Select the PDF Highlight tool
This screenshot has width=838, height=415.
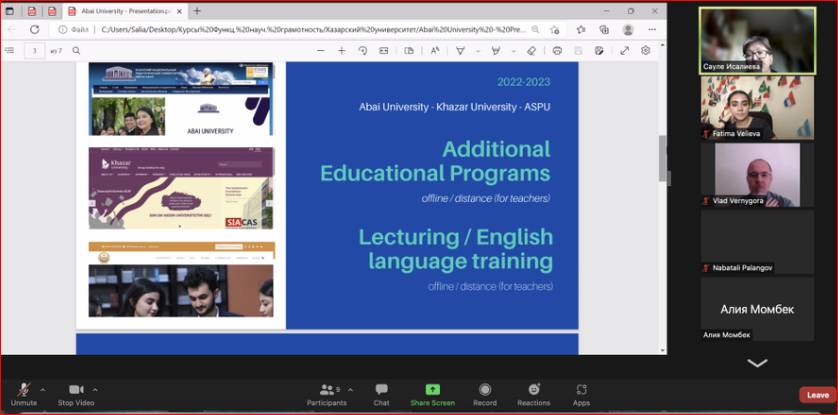(x=496, y=51)
